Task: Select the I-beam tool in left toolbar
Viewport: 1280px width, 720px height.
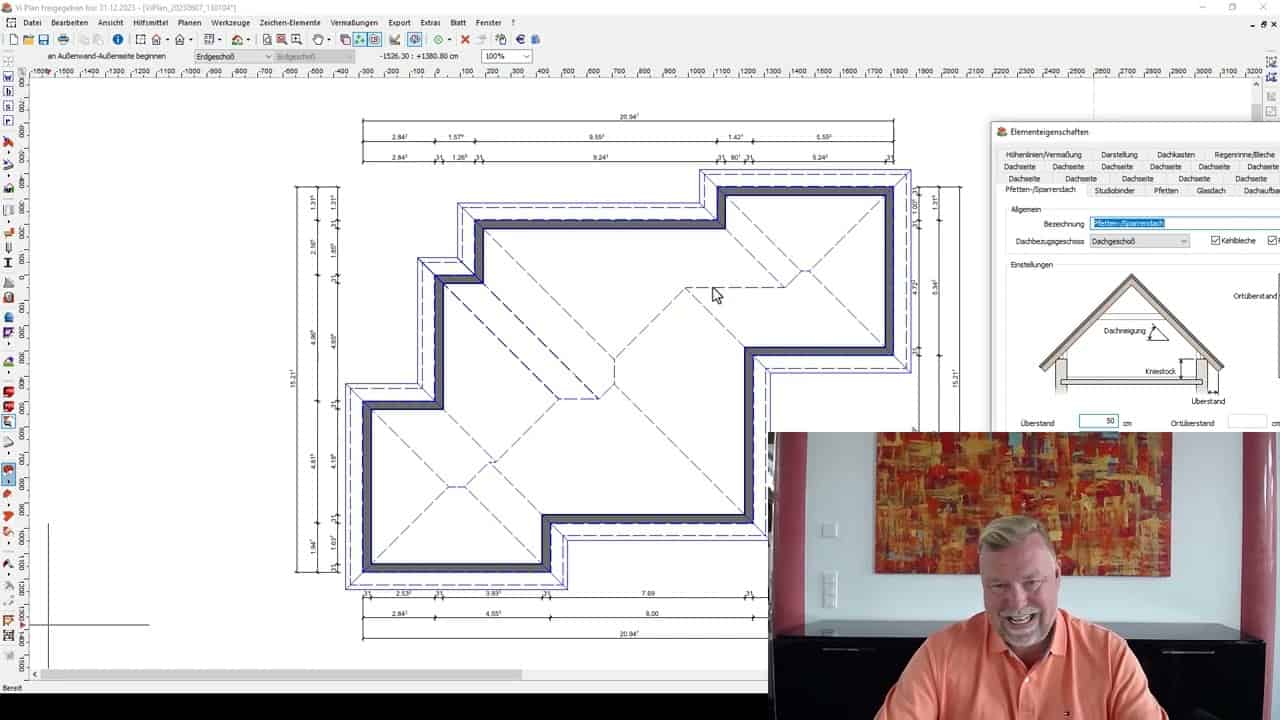Action: [x=8, y=263]
